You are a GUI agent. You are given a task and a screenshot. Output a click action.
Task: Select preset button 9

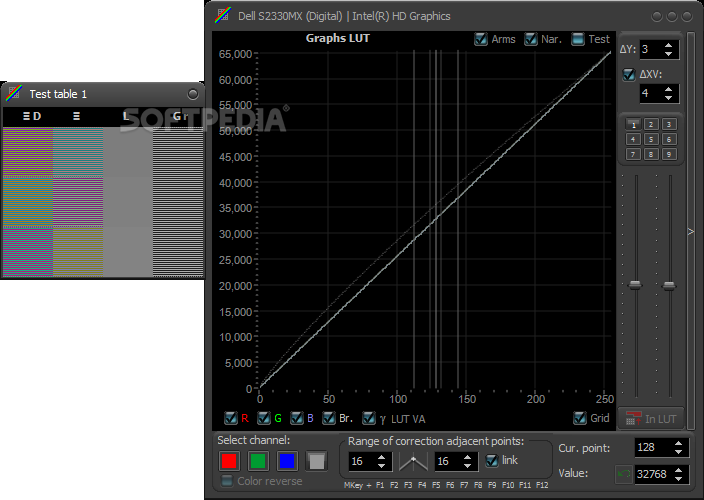click(x=669, y=154)
